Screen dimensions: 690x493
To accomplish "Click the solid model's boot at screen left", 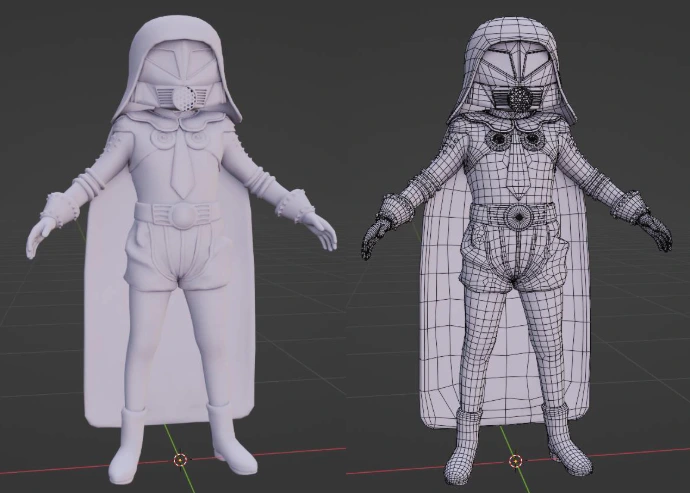I will 129,445.
